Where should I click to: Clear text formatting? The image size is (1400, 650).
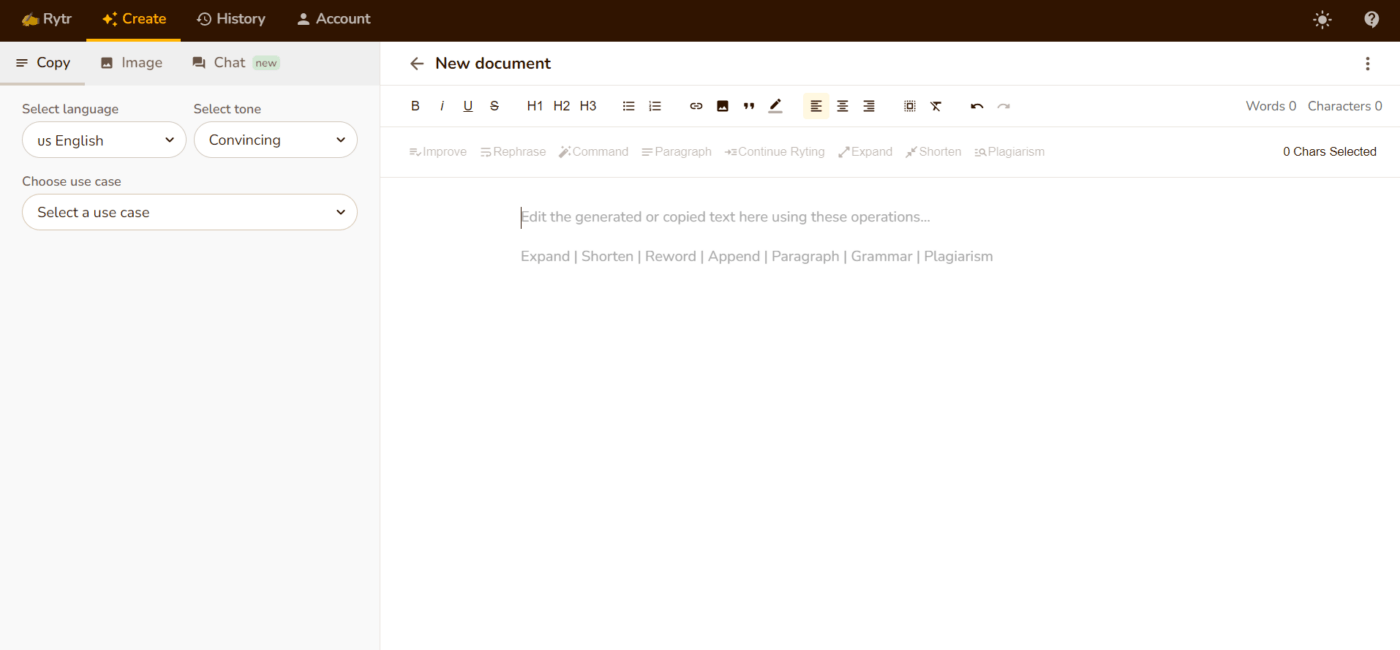pyautogui.click(x=936, y=106)
